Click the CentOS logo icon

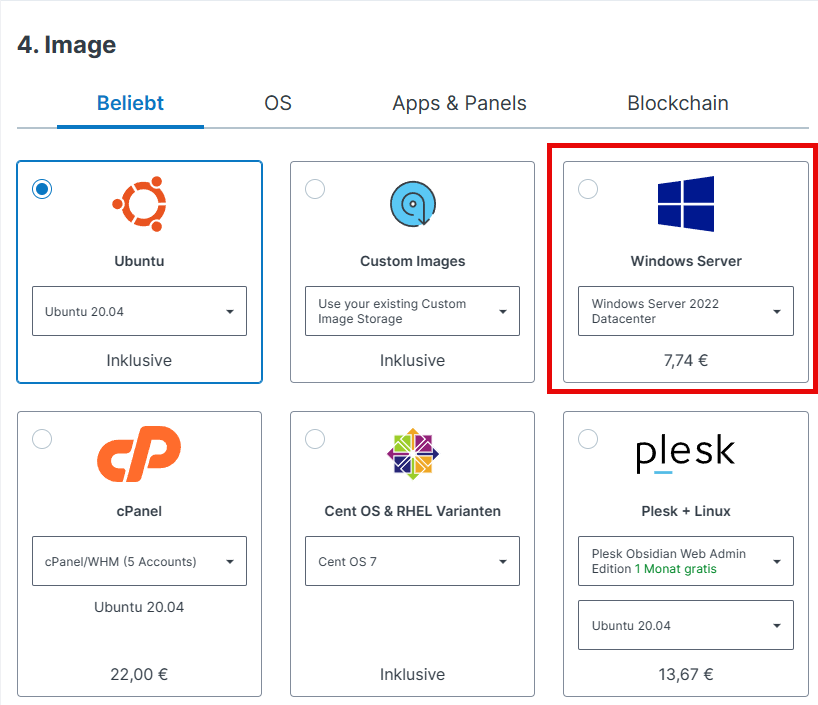pos(412,453)
